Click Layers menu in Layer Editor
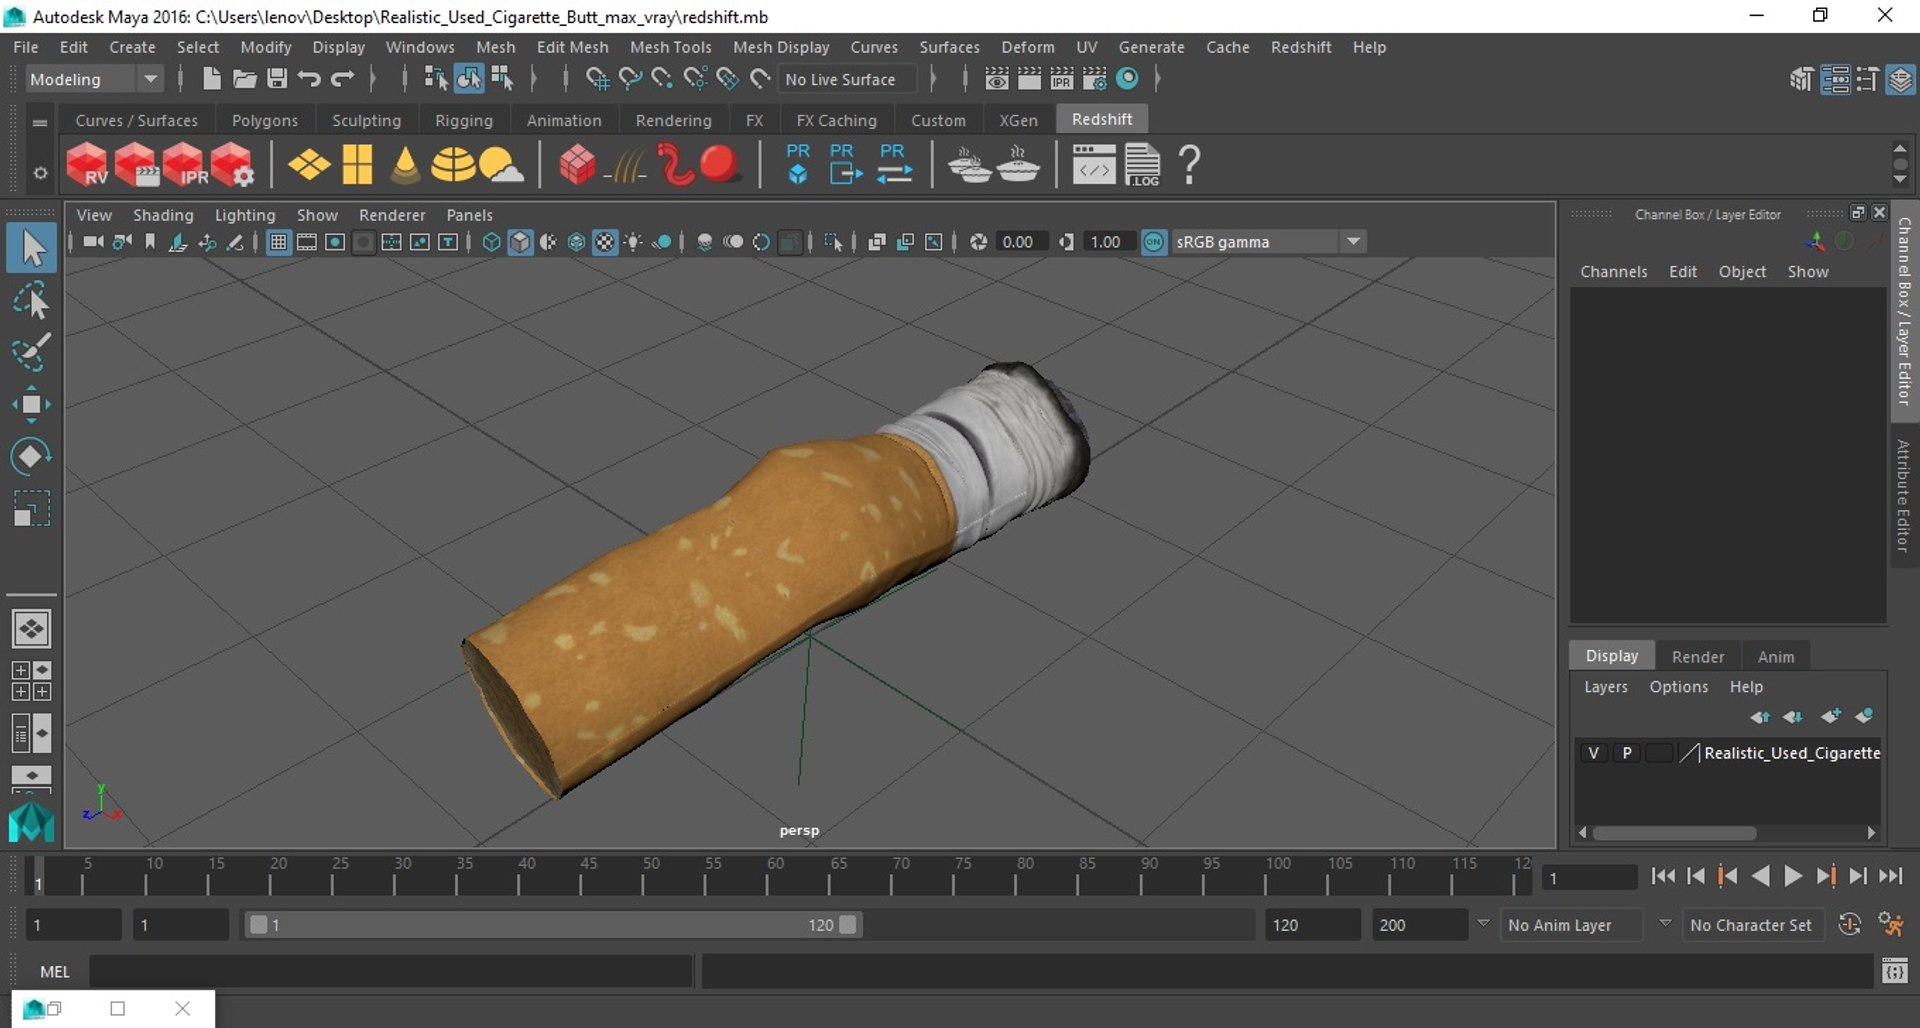Screen dimensions: 1920x1028 coord(1605,687)
